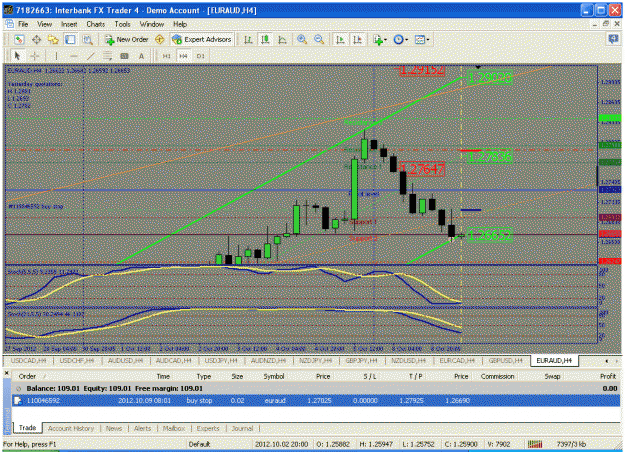Select the trendline drawing tool

coord(90,56)
